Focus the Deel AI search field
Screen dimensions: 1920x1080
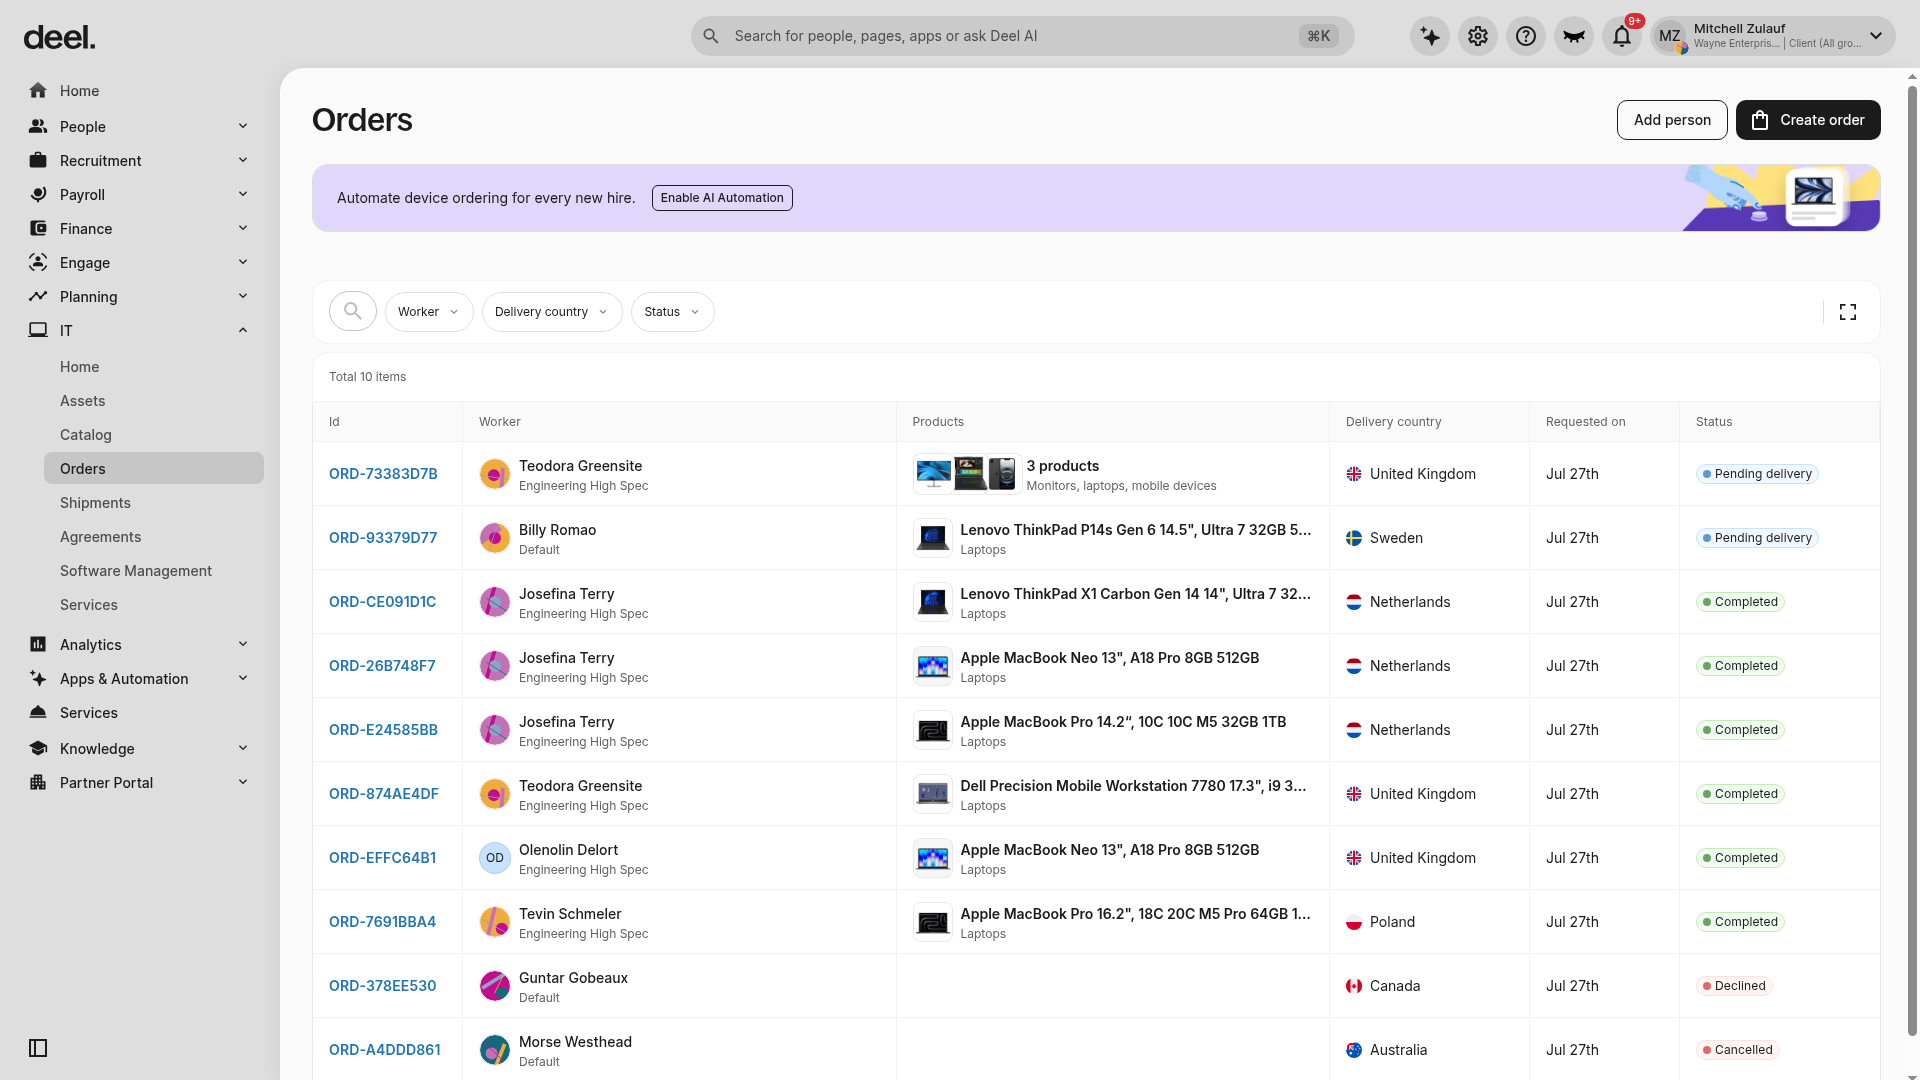pyautogui.click(x=1022, y=36)
